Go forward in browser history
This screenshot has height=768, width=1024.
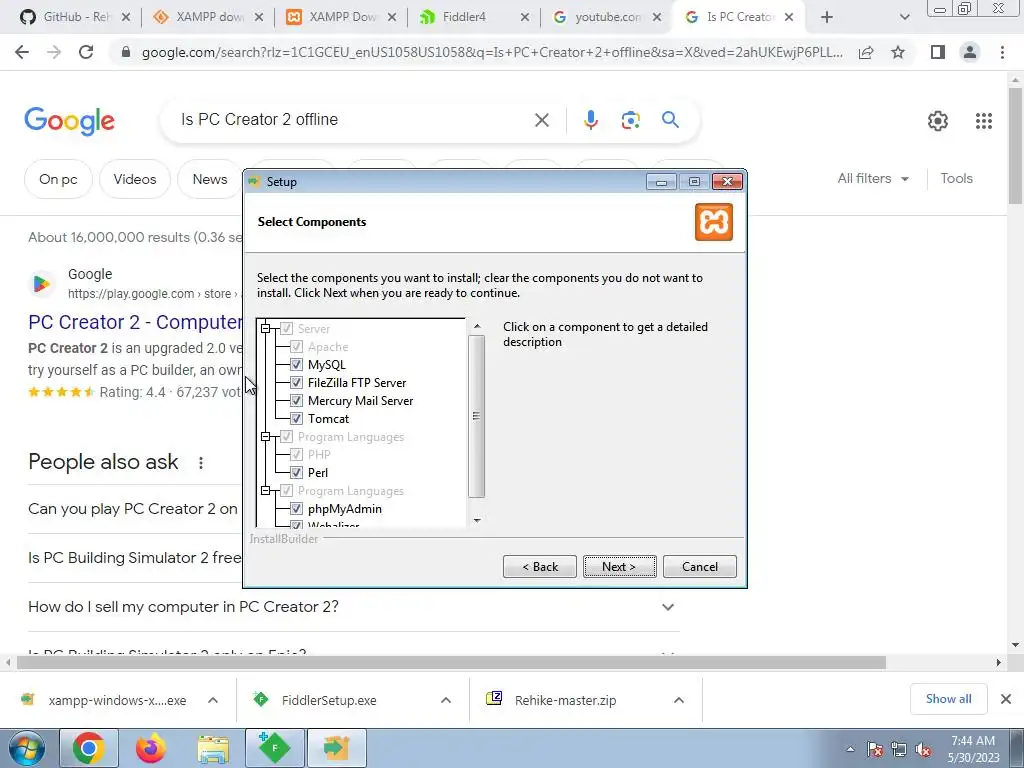tap(54, 52)
